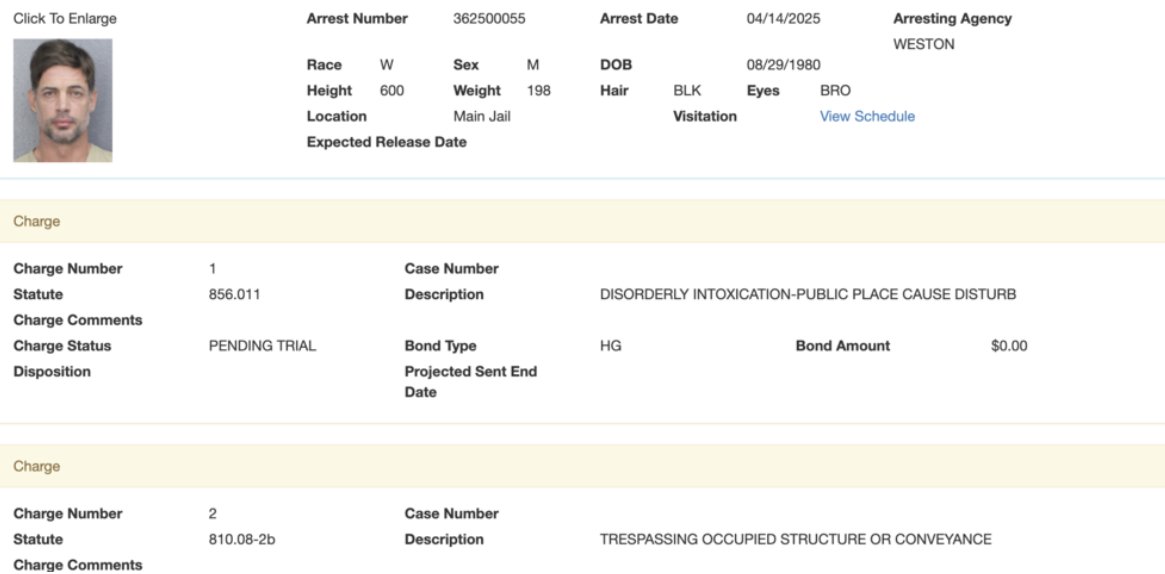Click statute number 810.08-2b
Viewport: 1165px width, 574px height.
242,539
